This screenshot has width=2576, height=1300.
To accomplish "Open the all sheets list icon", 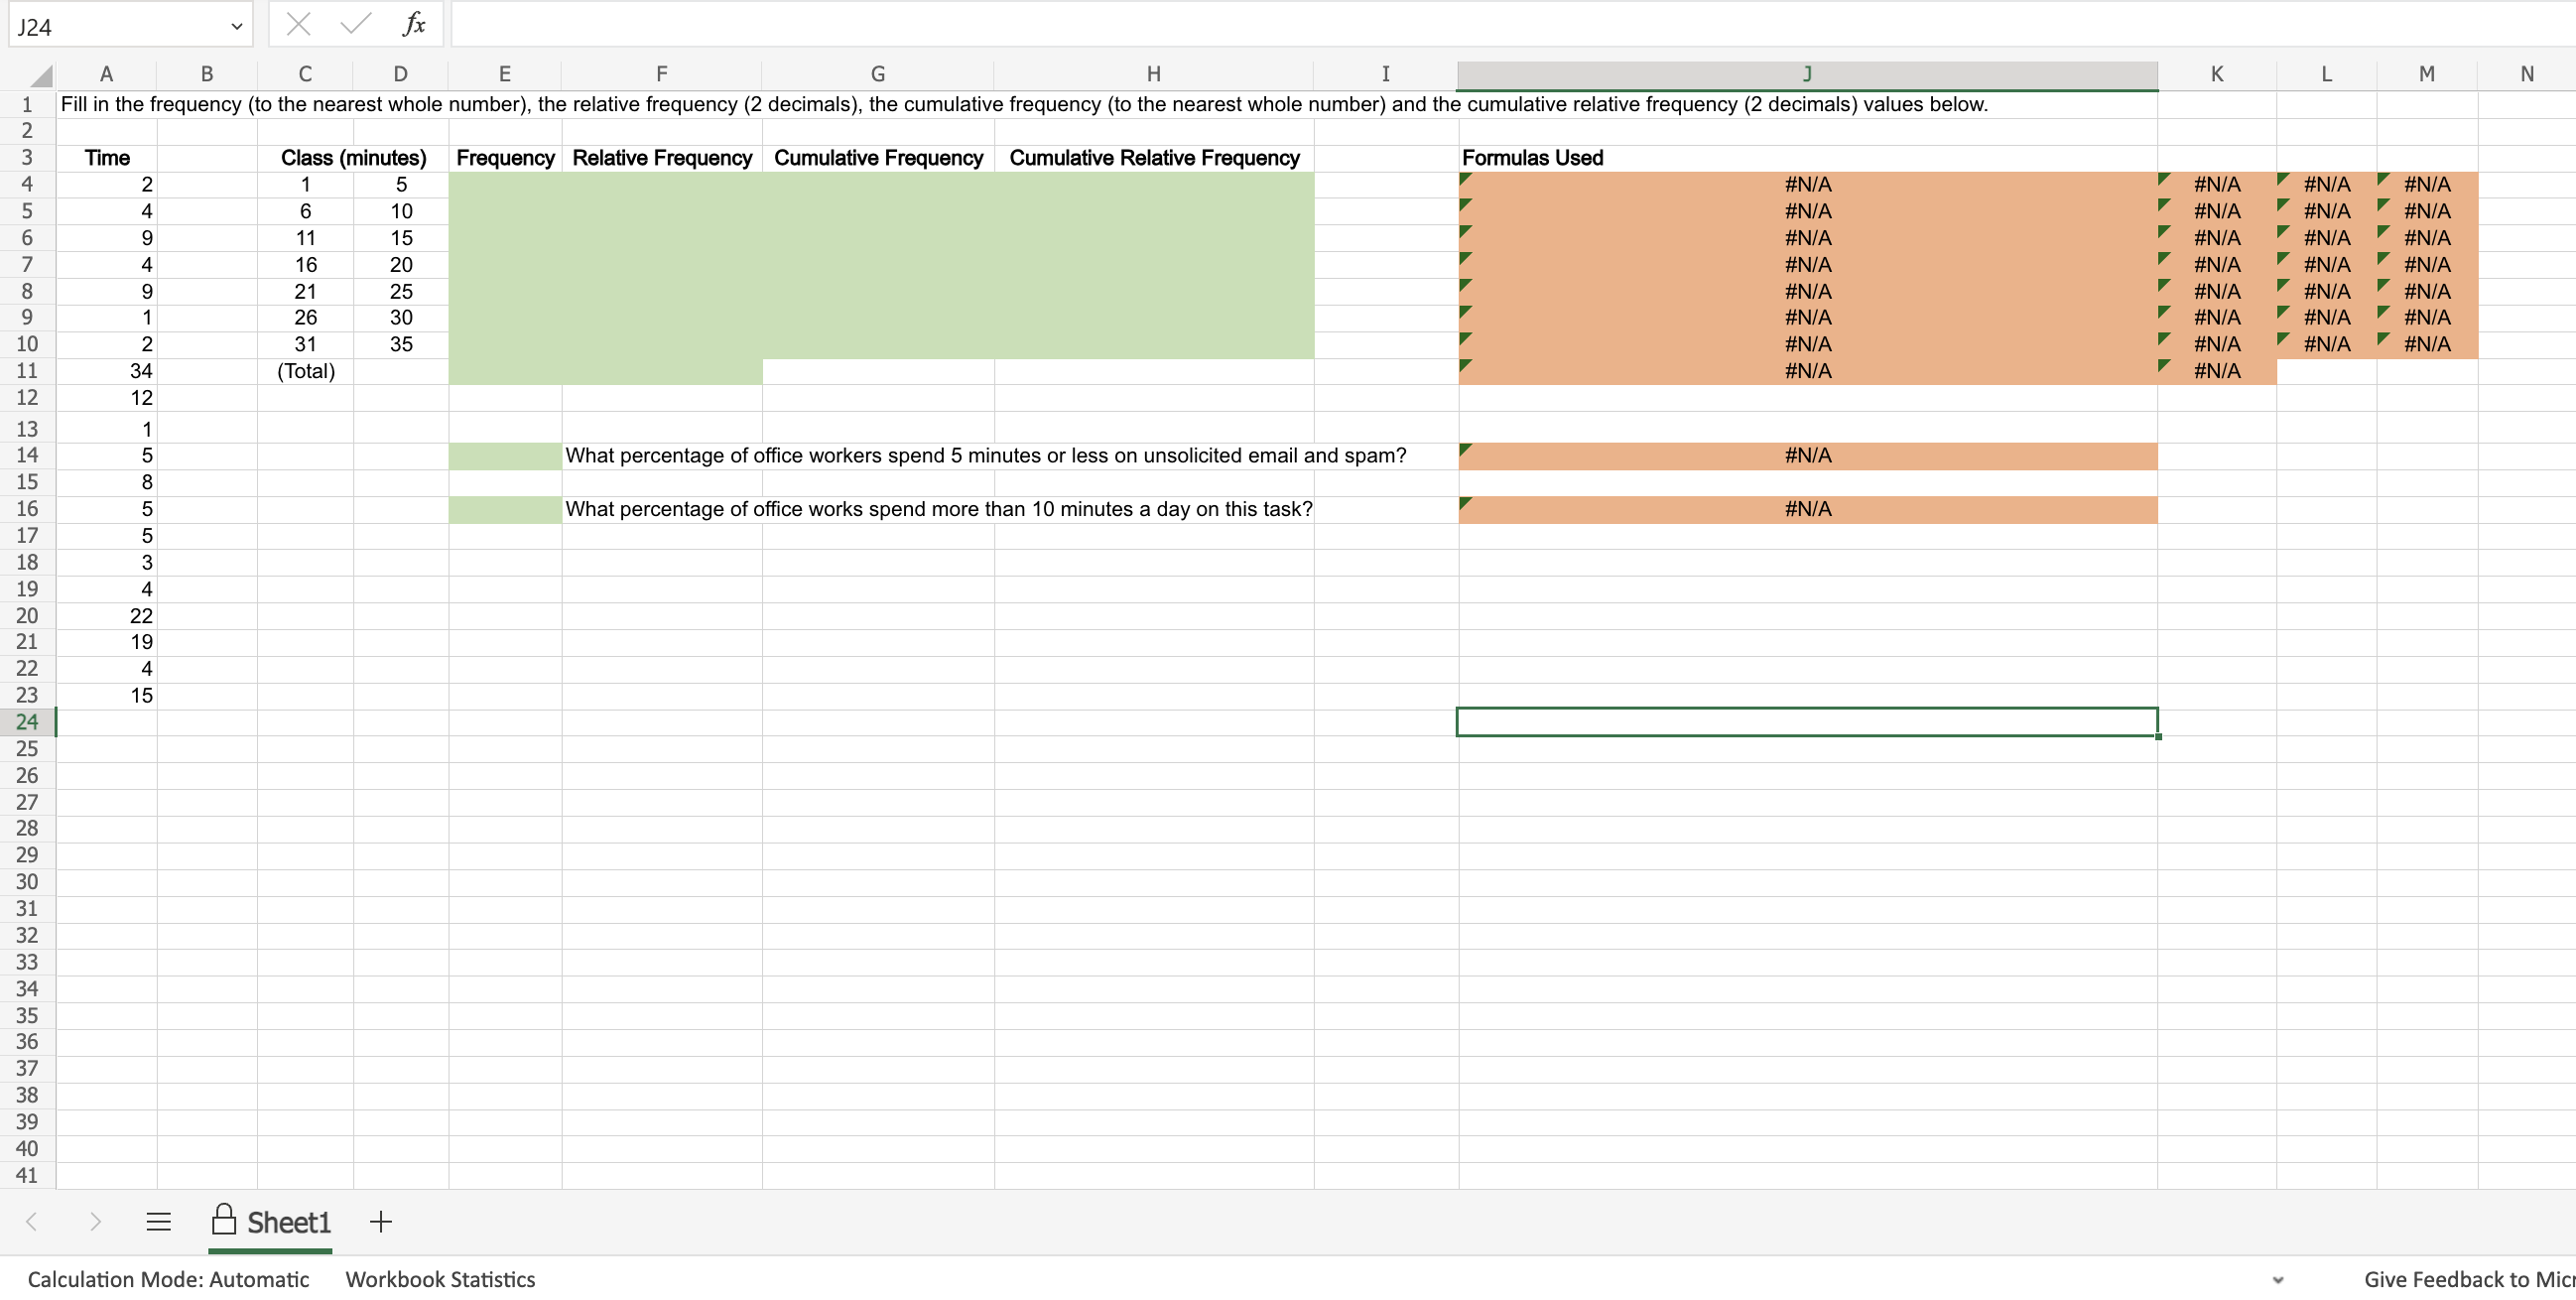I will coord(158,1221).
